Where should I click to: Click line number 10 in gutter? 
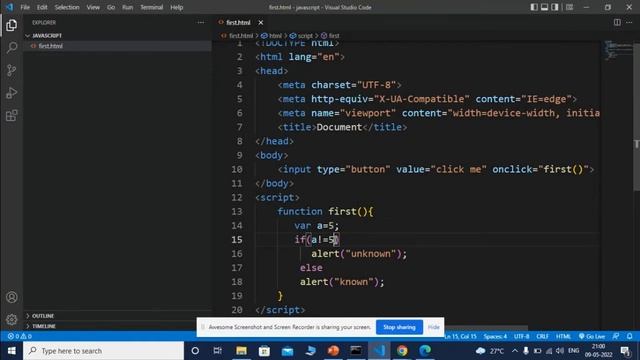coord(237,169)
